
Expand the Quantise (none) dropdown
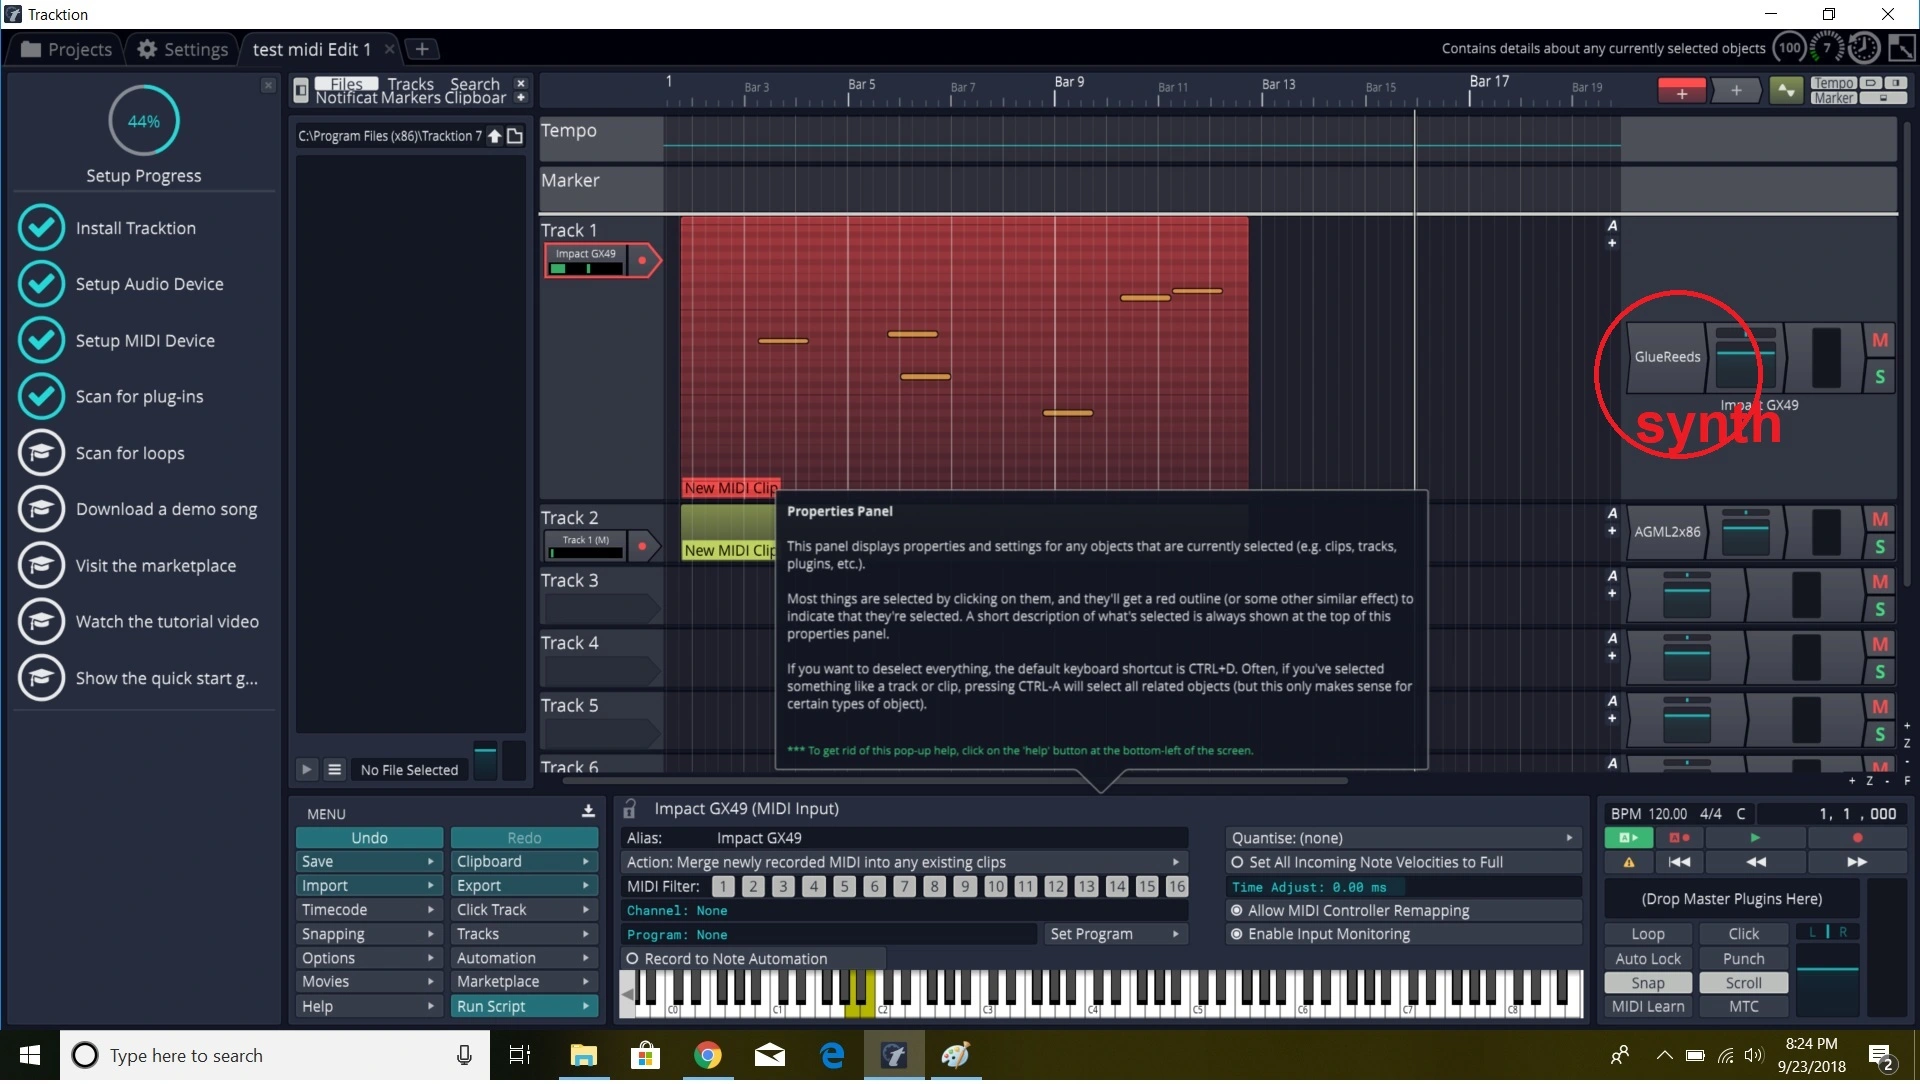[x=1402, y=838]
